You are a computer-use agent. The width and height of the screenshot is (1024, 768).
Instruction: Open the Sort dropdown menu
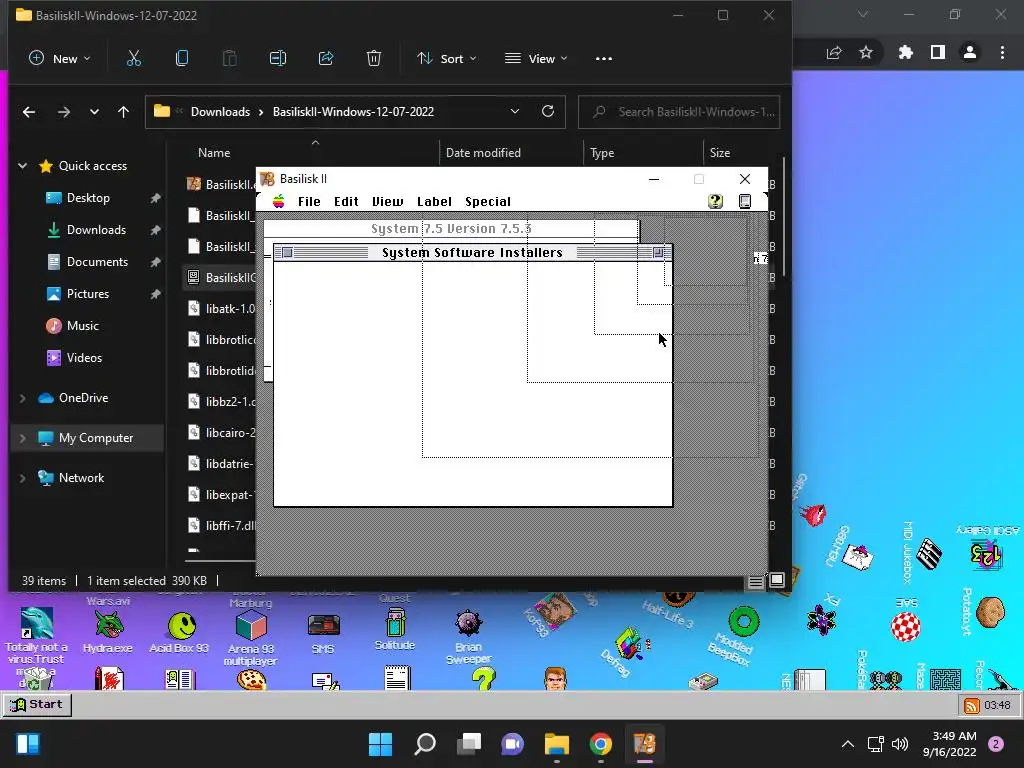click(447, 58)
